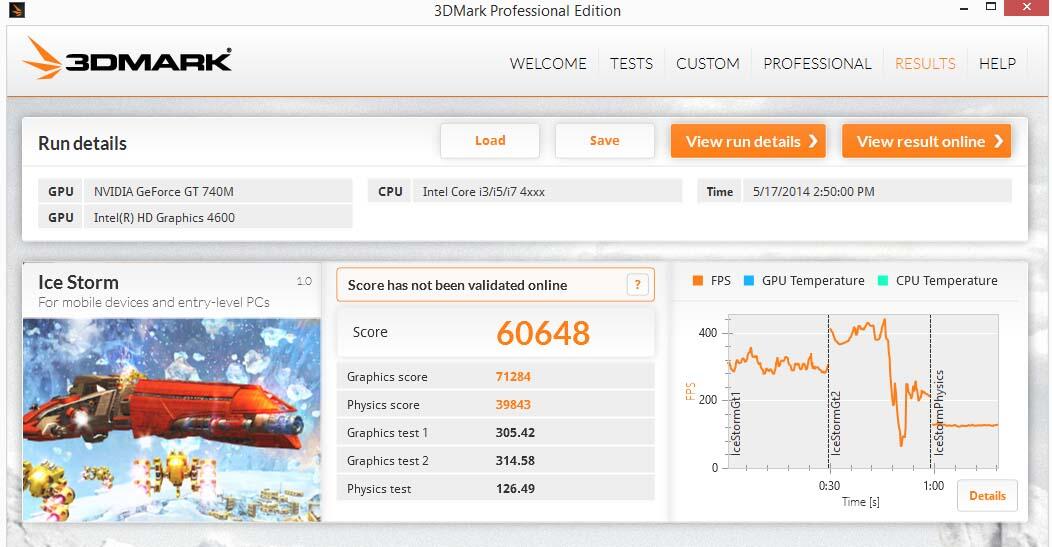Image resolution: width=1052 pixels, height=547 pixels.
Task: Click the 3DMark logo in header
Action: (x=127, y=60)
